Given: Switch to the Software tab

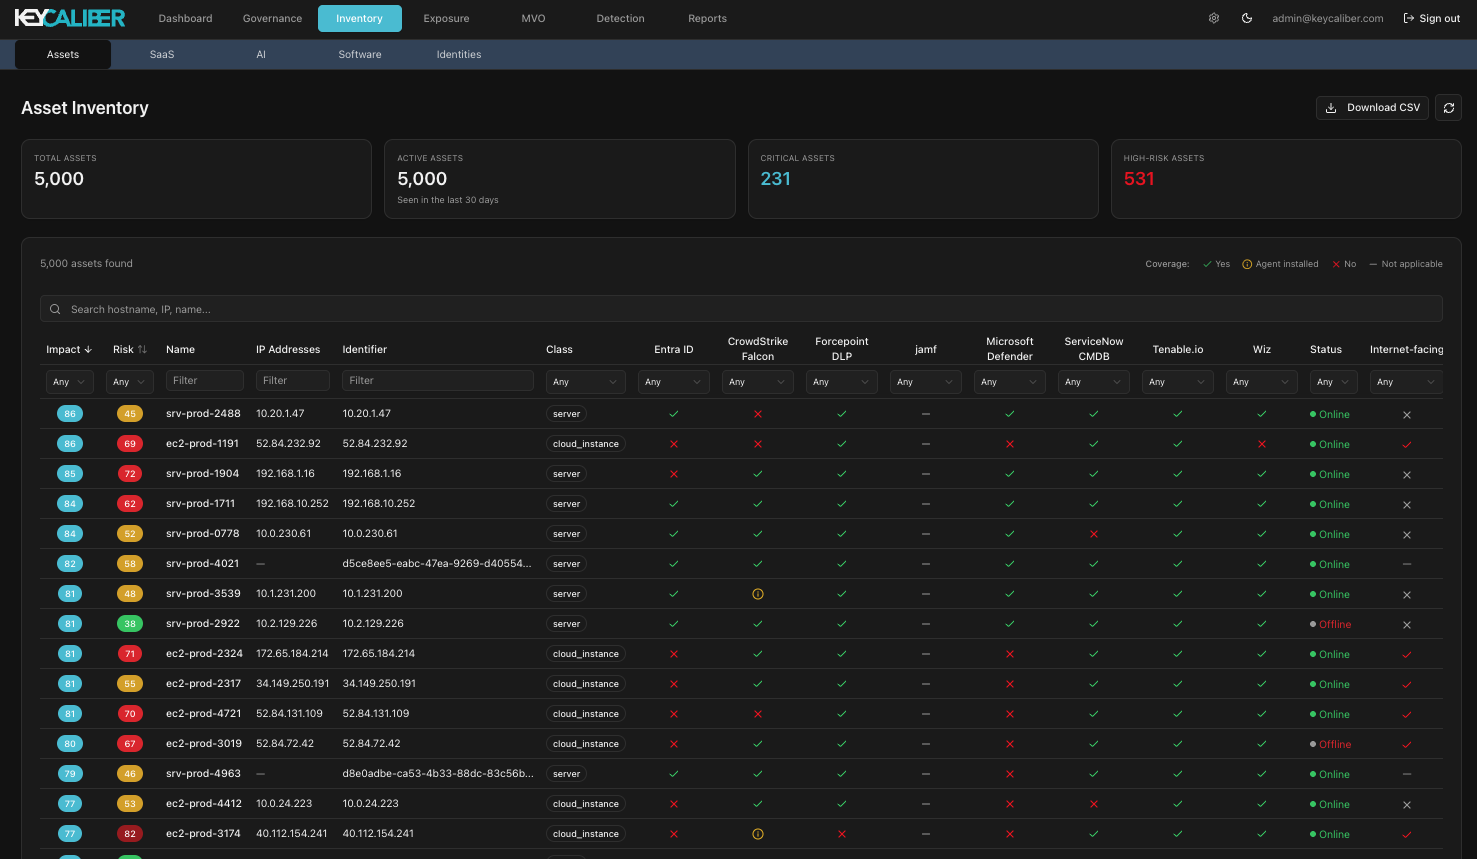Looking at the screenshot, I should tap(360, 54).
